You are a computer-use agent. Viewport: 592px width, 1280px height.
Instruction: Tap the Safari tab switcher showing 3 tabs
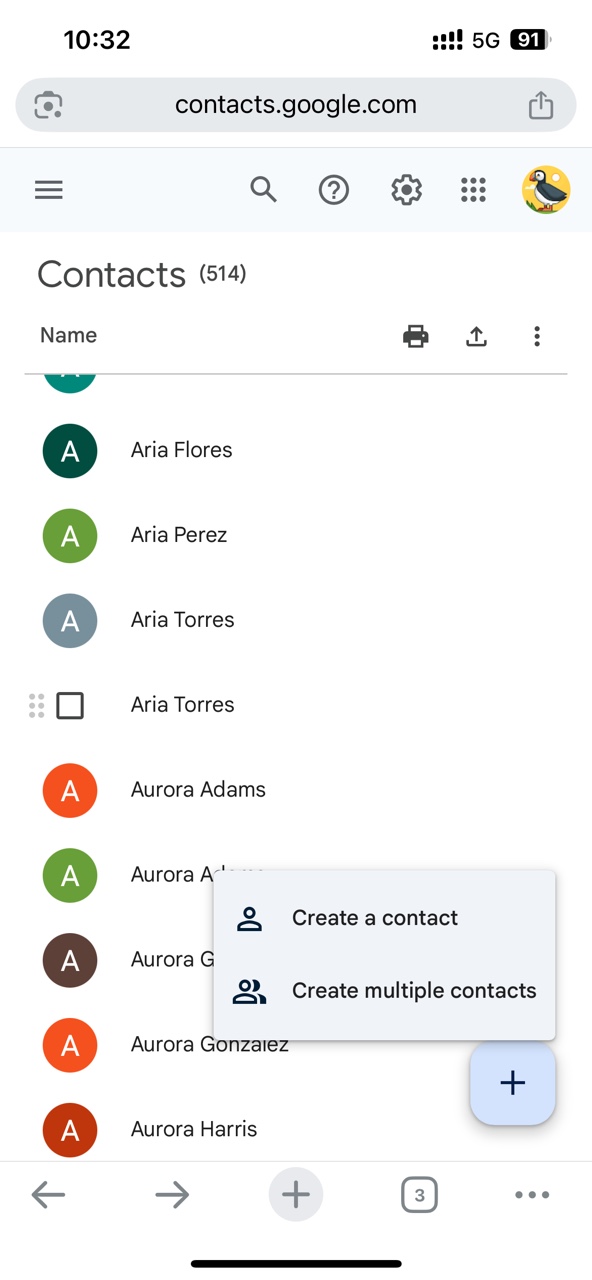click(419, 1194)
